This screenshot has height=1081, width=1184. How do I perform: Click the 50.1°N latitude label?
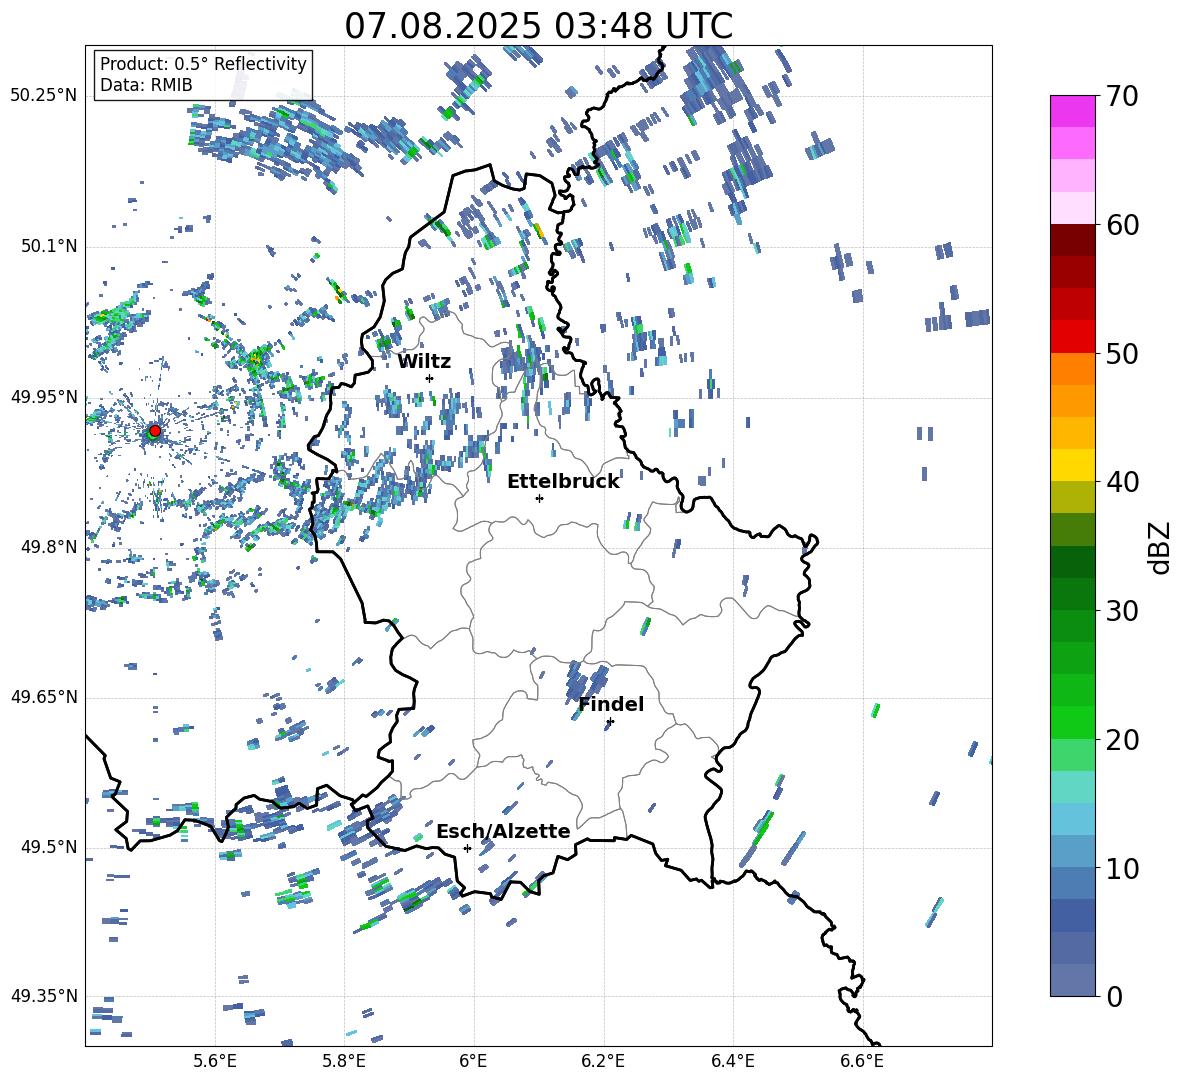(x=48, y=246)
